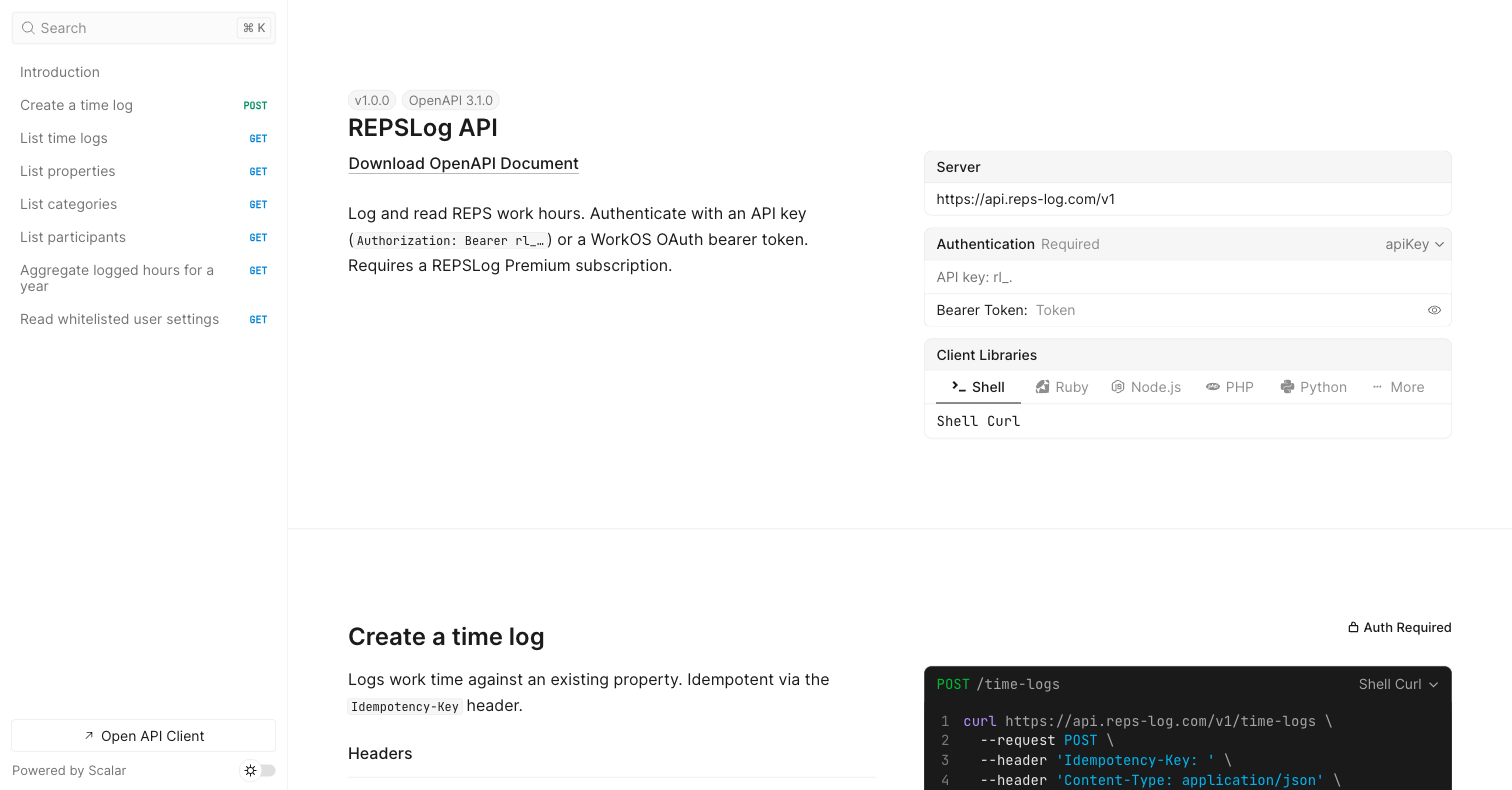Select the Ruby client library tab
Viewport: 1512px width, 790px height.
tap(1062, 387)
